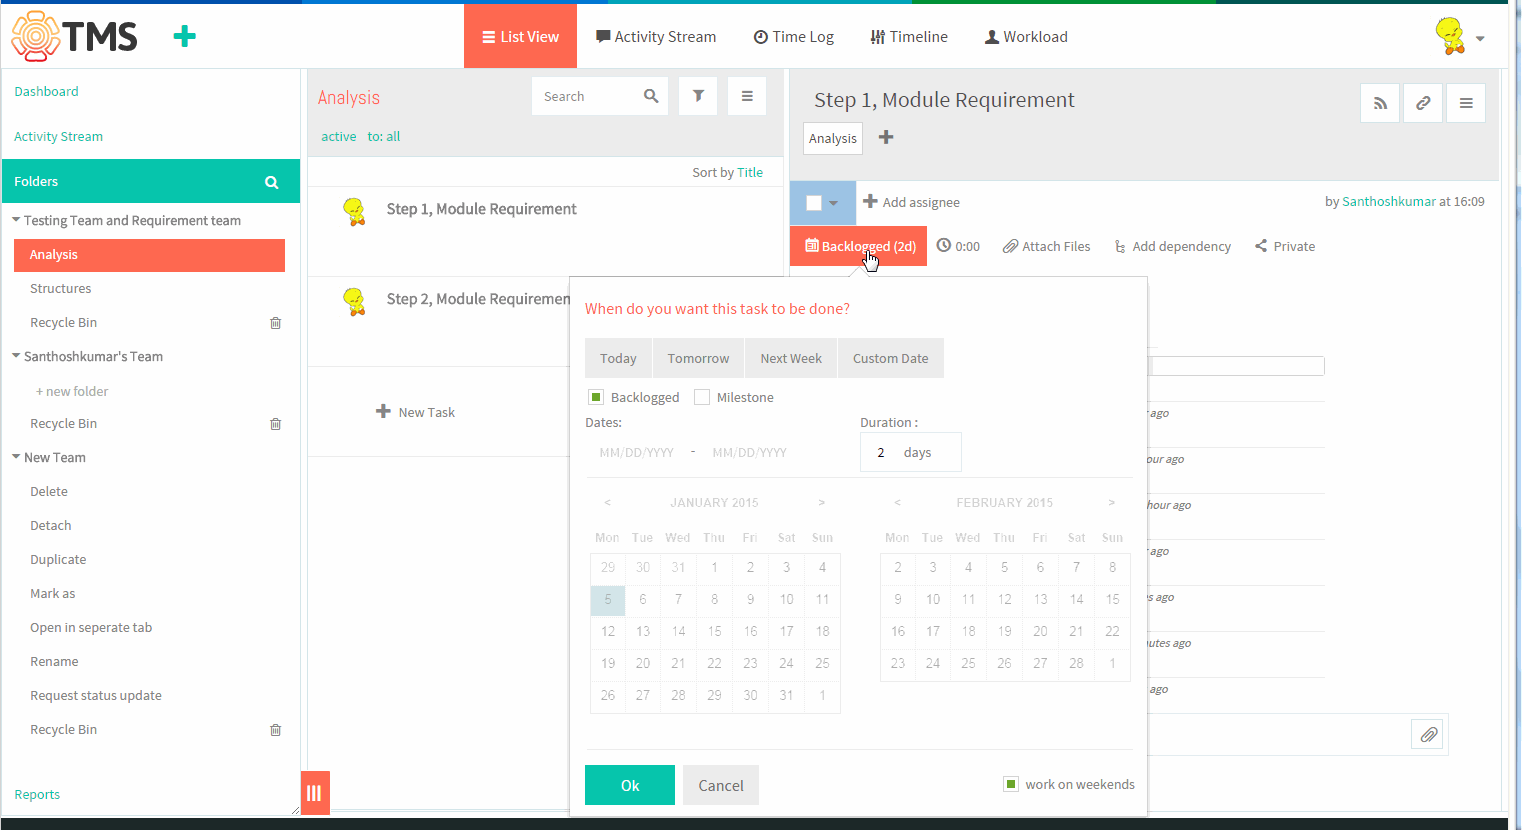This screenshot has width=1522, height=830.
Task: Open the task status dropdown arrow
Action: 833,203
